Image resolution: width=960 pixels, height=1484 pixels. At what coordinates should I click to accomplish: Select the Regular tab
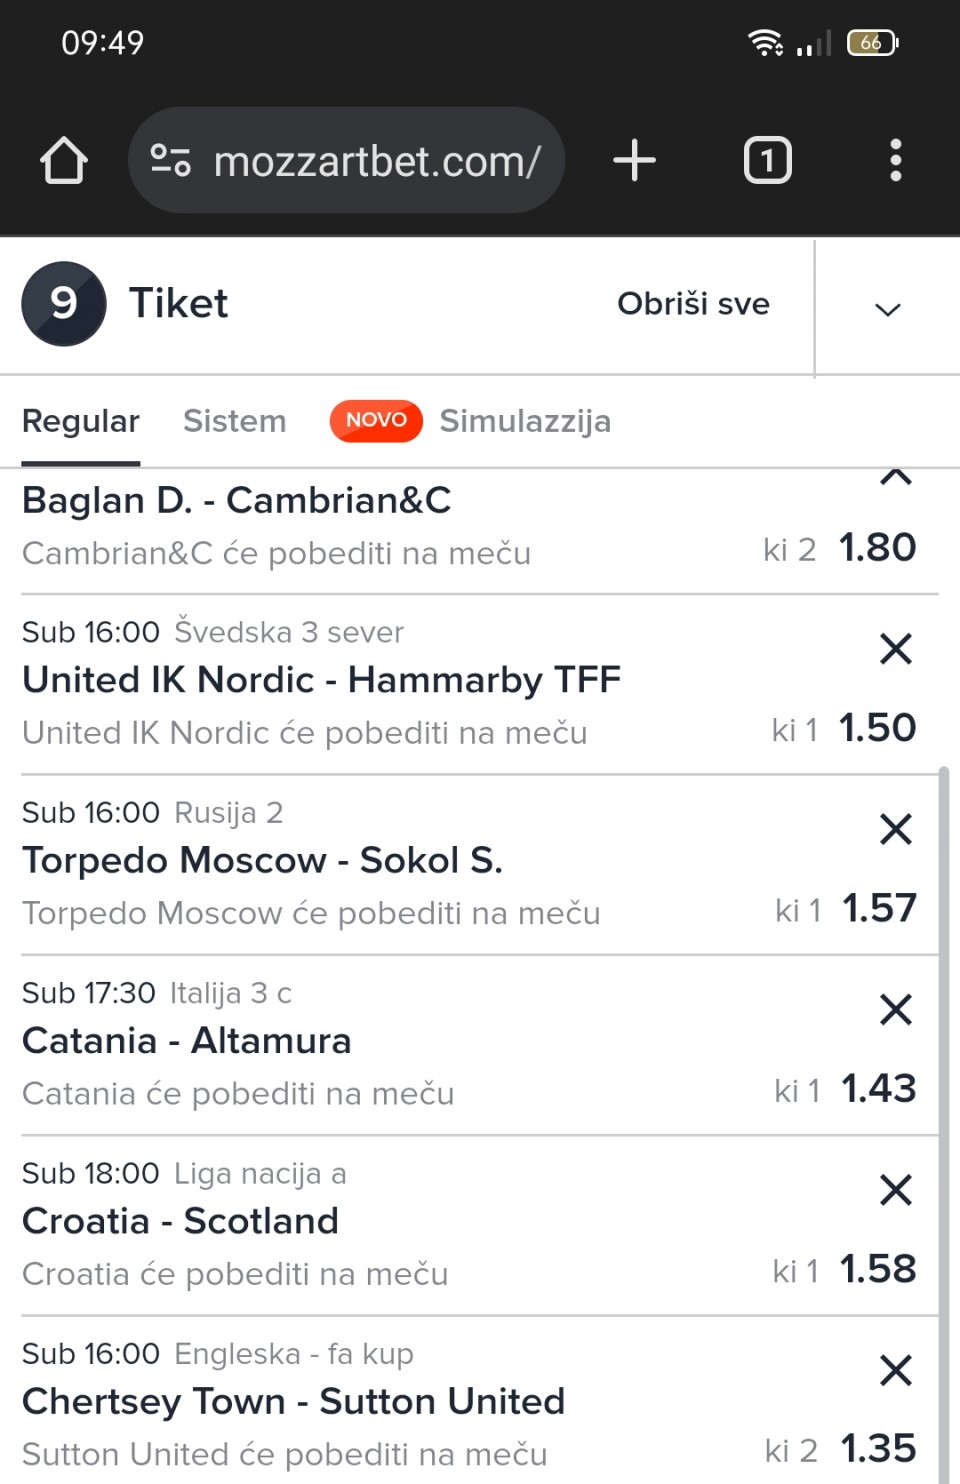coord(81,421)
